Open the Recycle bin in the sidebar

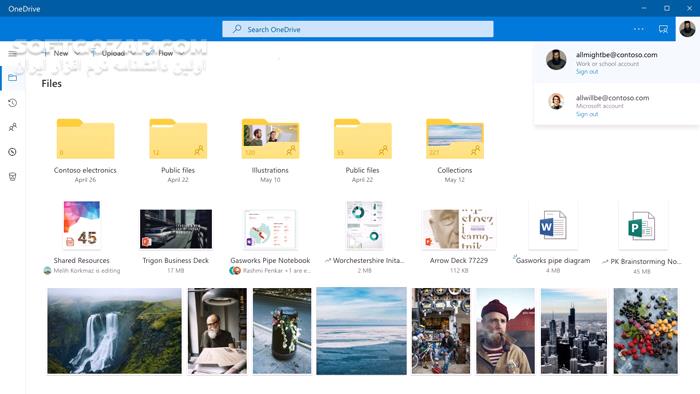point(12,177)
